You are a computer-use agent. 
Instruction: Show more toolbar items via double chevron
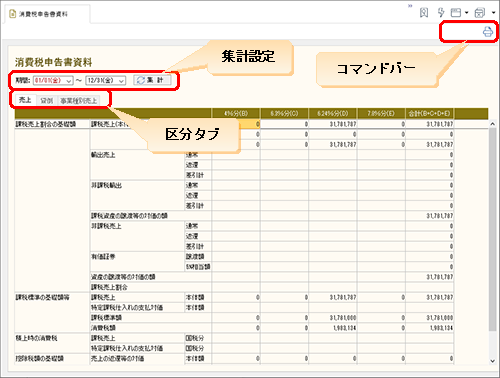410,6
